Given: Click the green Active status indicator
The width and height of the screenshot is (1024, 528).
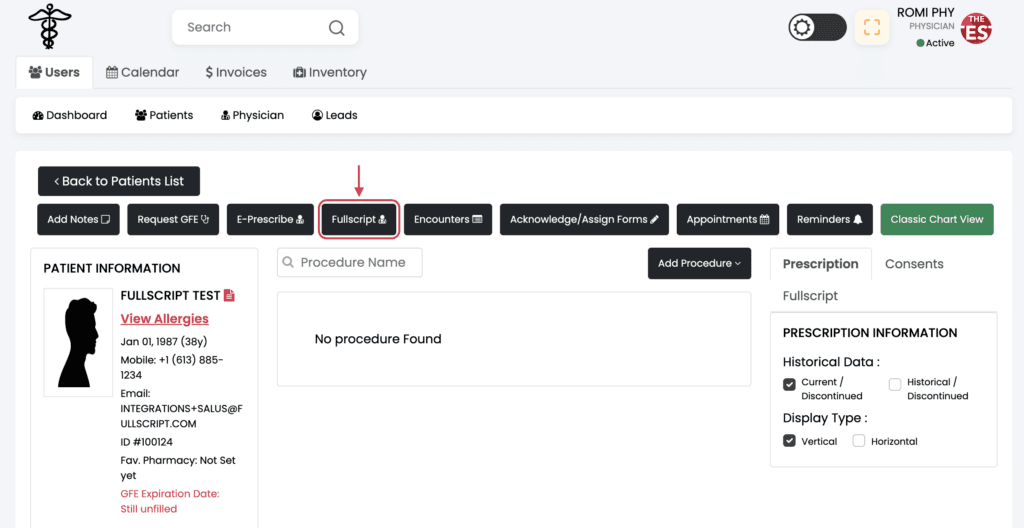Looking at the screenshot, I should click(935, 43).
